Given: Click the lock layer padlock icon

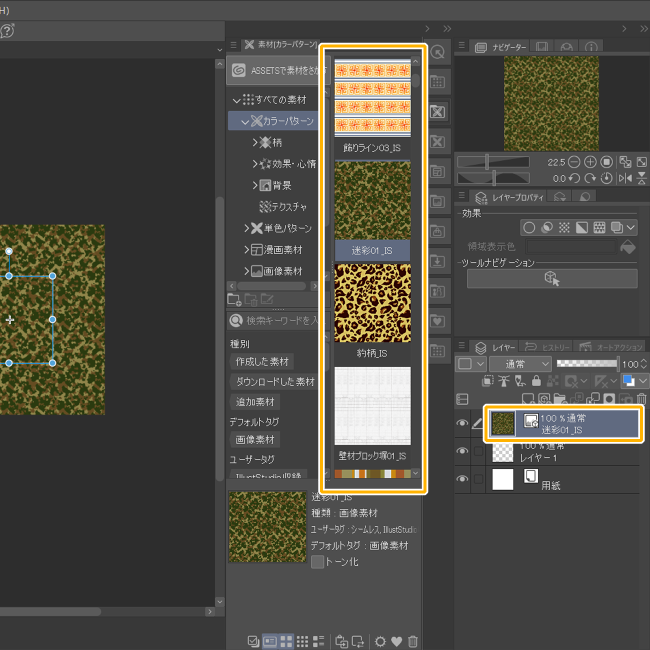Looking at the screenshot, I should click(536, 381).
